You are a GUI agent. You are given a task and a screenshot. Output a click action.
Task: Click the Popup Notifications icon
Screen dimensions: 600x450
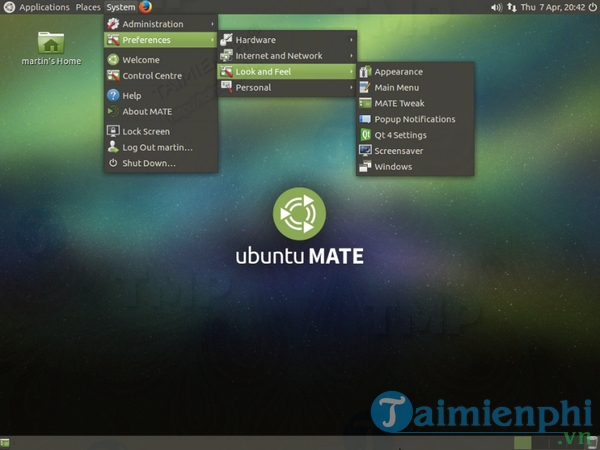coord(365,119)
